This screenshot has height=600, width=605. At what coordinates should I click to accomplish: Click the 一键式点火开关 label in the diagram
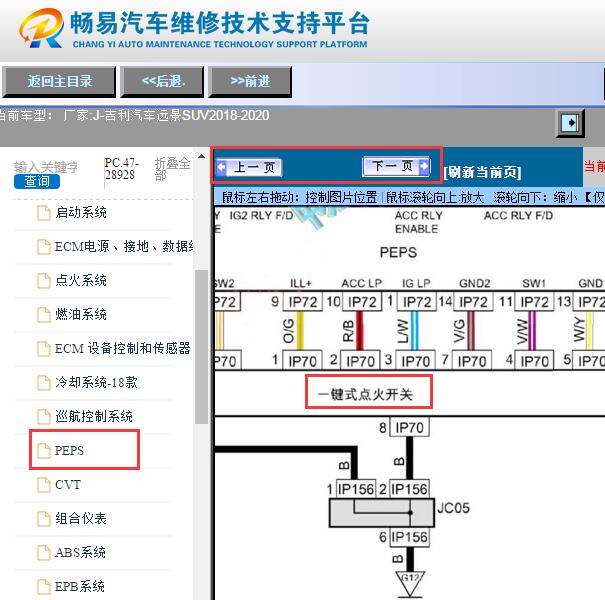tap(365, 394)
